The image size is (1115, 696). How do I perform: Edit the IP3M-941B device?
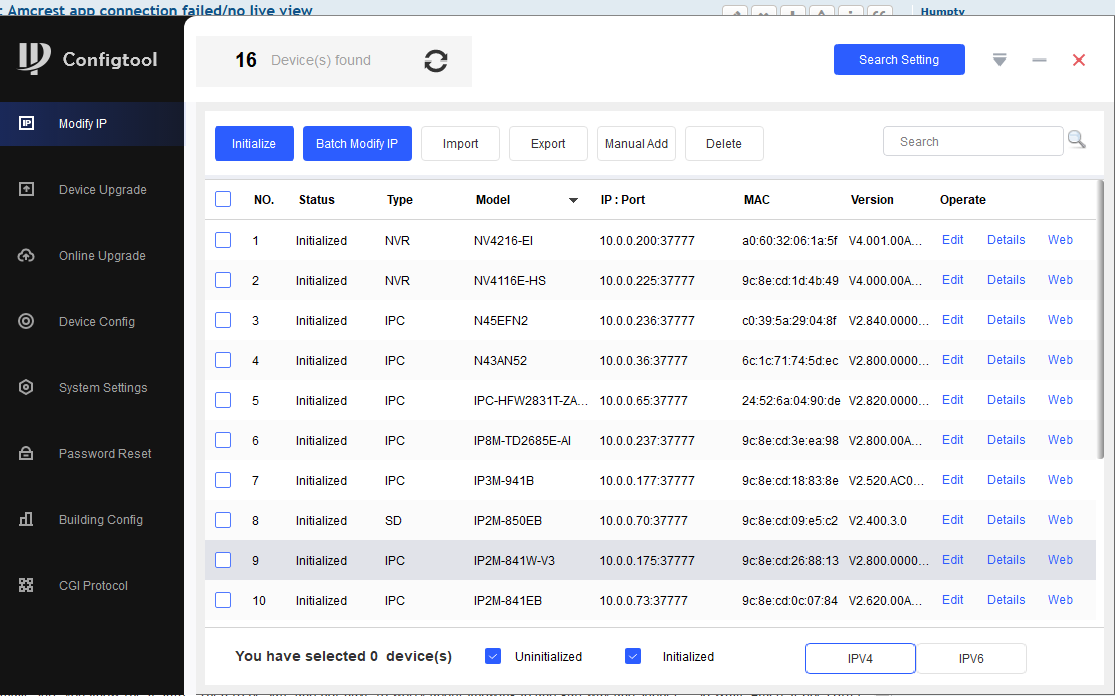952,479
